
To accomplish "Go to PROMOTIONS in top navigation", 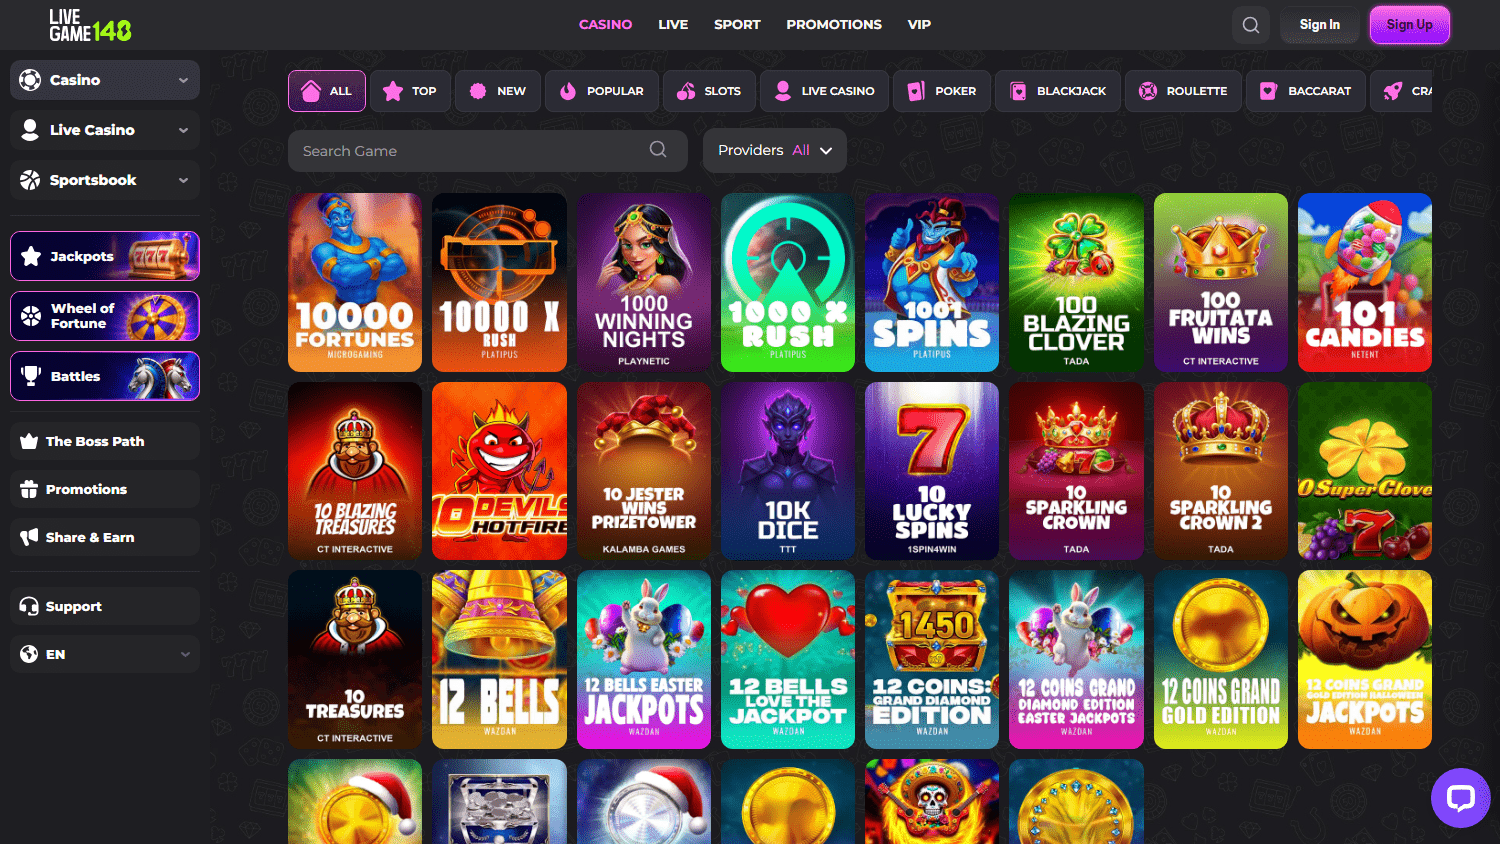I will [x=834, y=25].
